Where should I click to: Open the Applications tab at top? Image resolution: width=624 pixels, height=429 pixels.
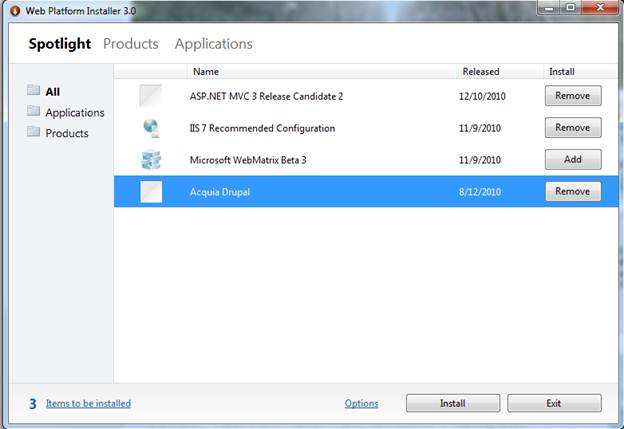[213, 44]
